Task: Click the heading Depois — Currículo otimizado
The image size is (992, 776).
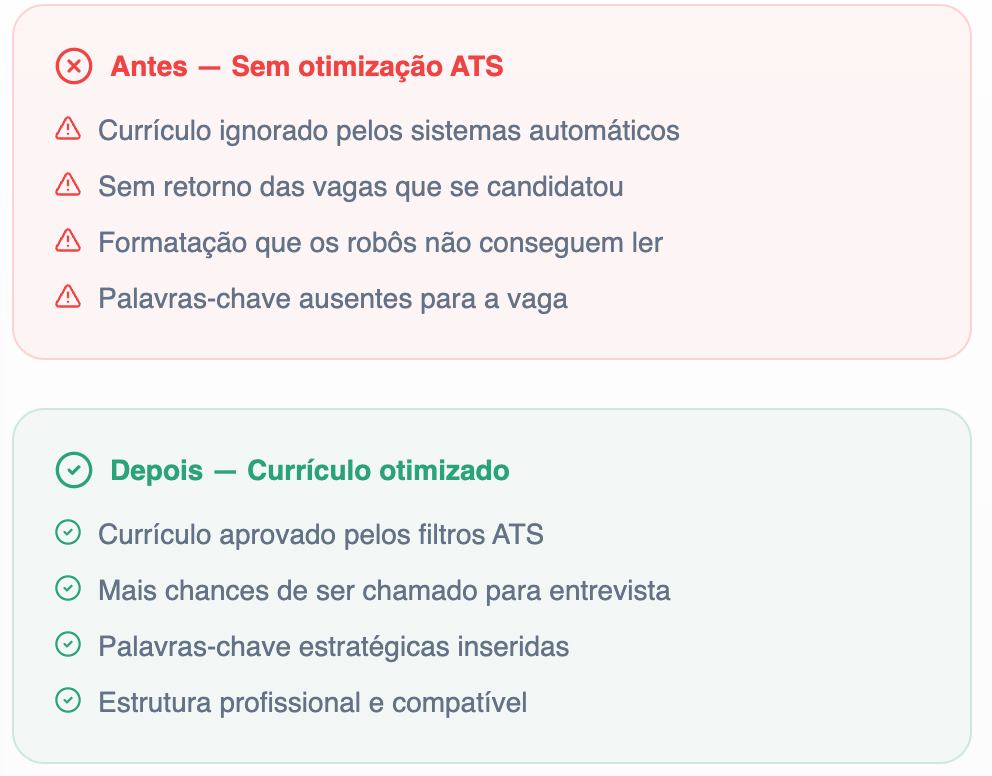Action: [309, 470]
